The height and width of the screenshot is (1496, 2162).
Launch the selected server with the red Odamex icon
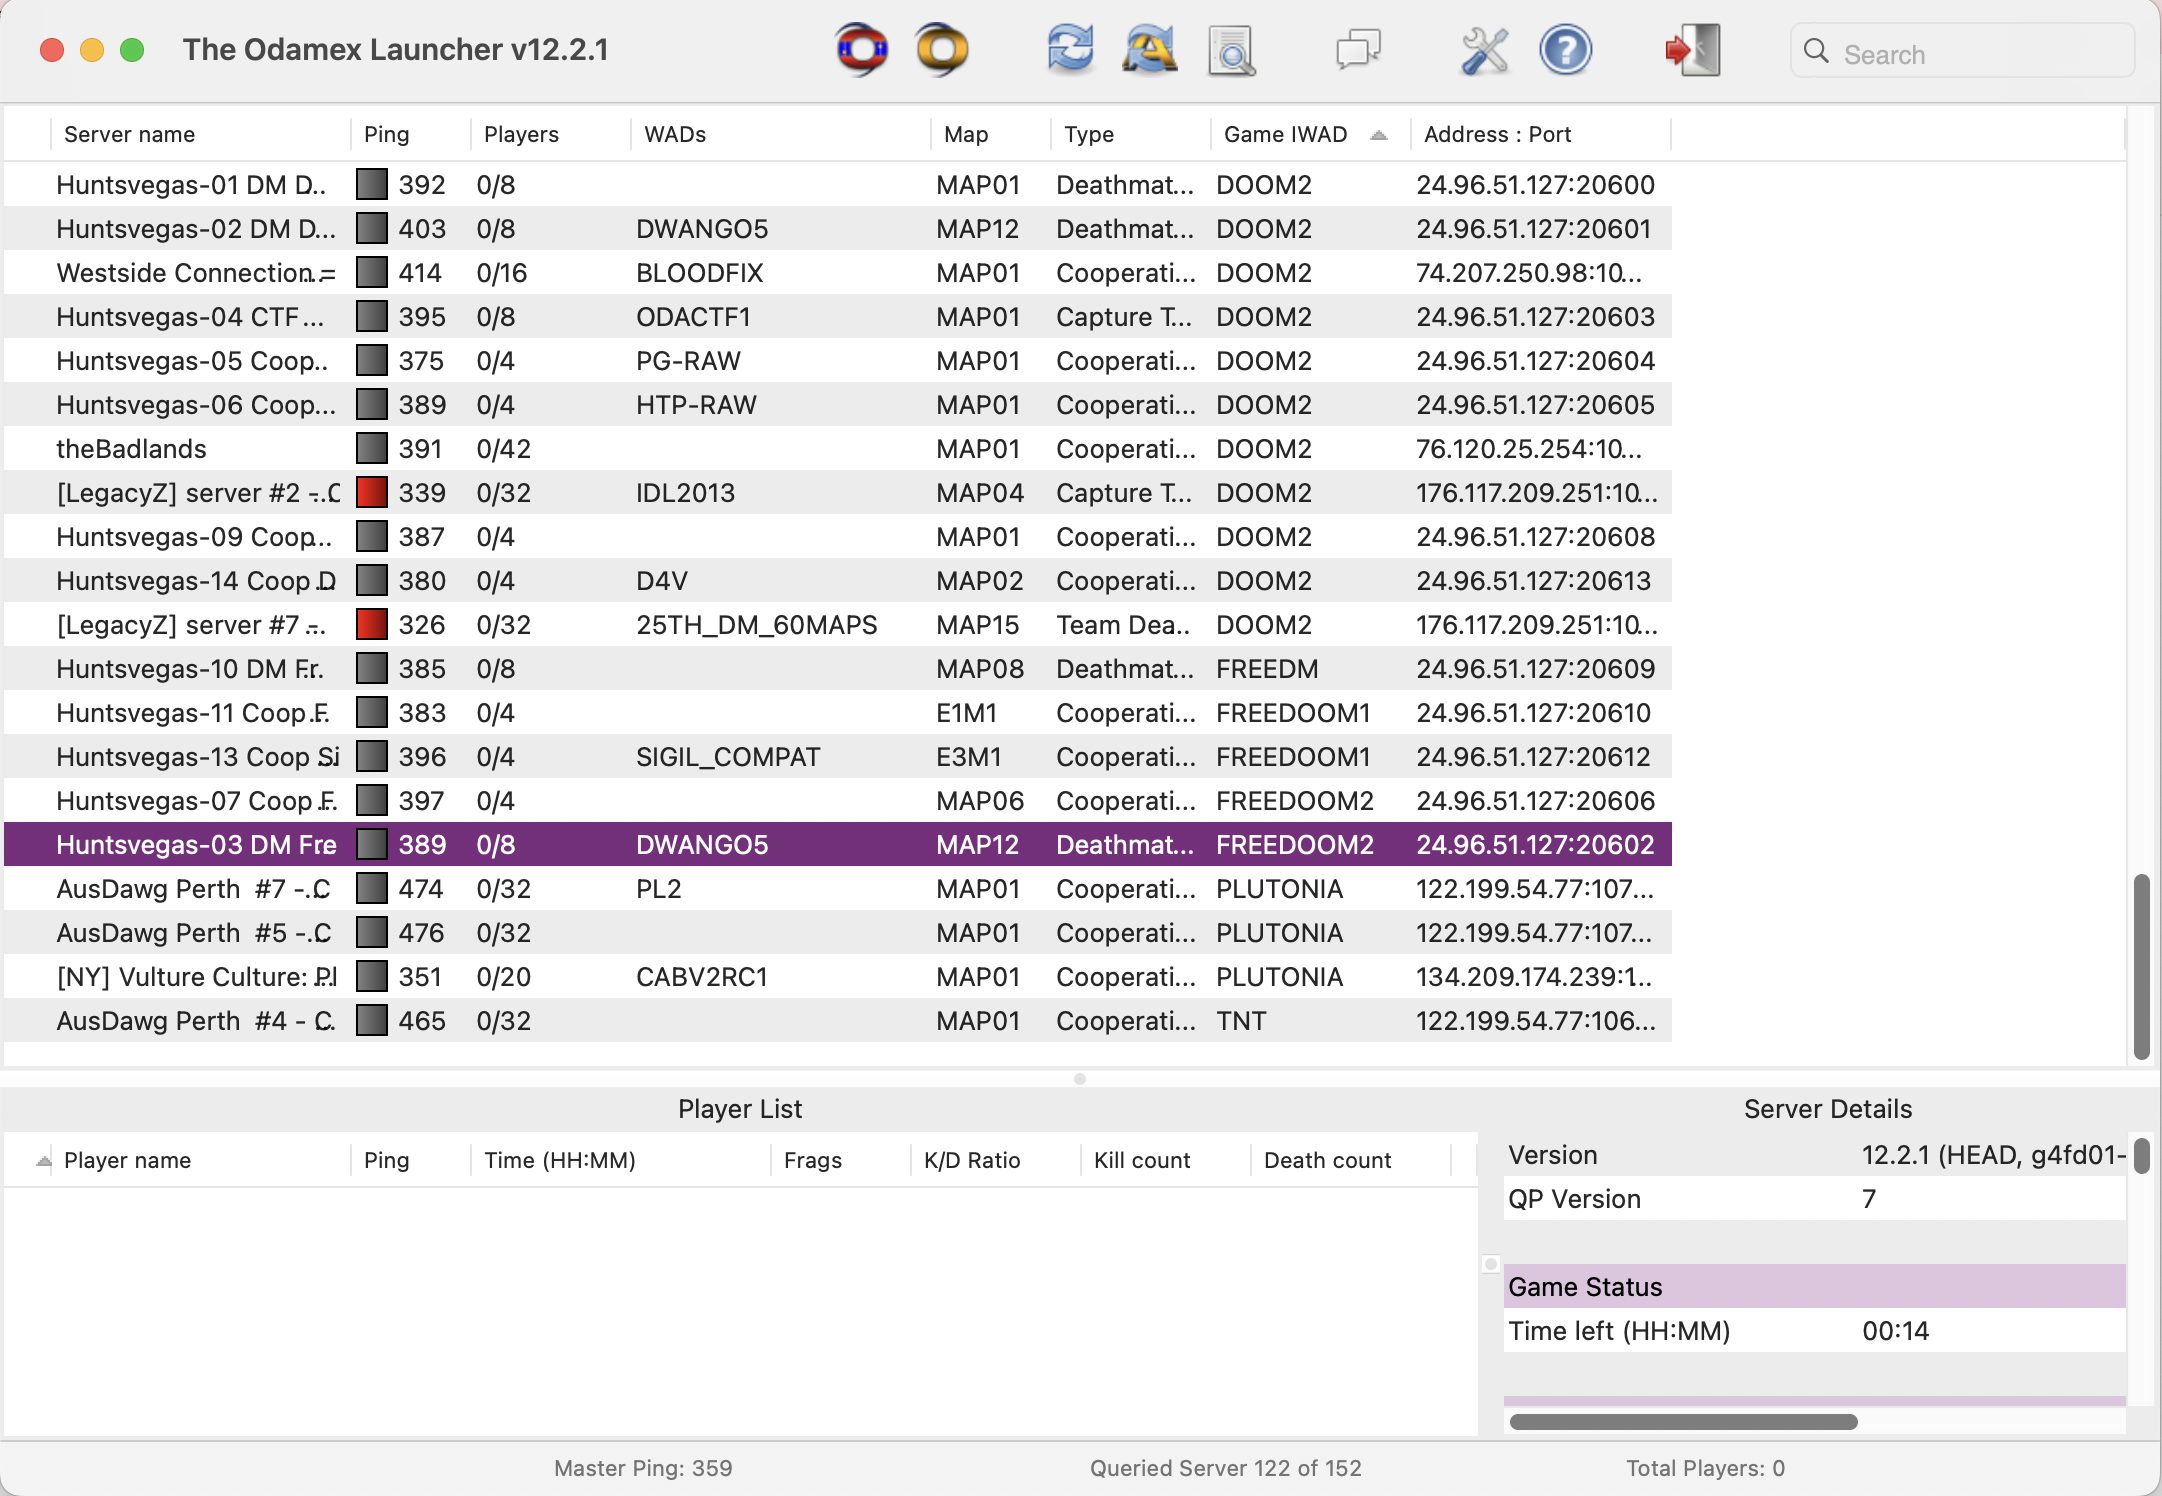pos(861,49)
